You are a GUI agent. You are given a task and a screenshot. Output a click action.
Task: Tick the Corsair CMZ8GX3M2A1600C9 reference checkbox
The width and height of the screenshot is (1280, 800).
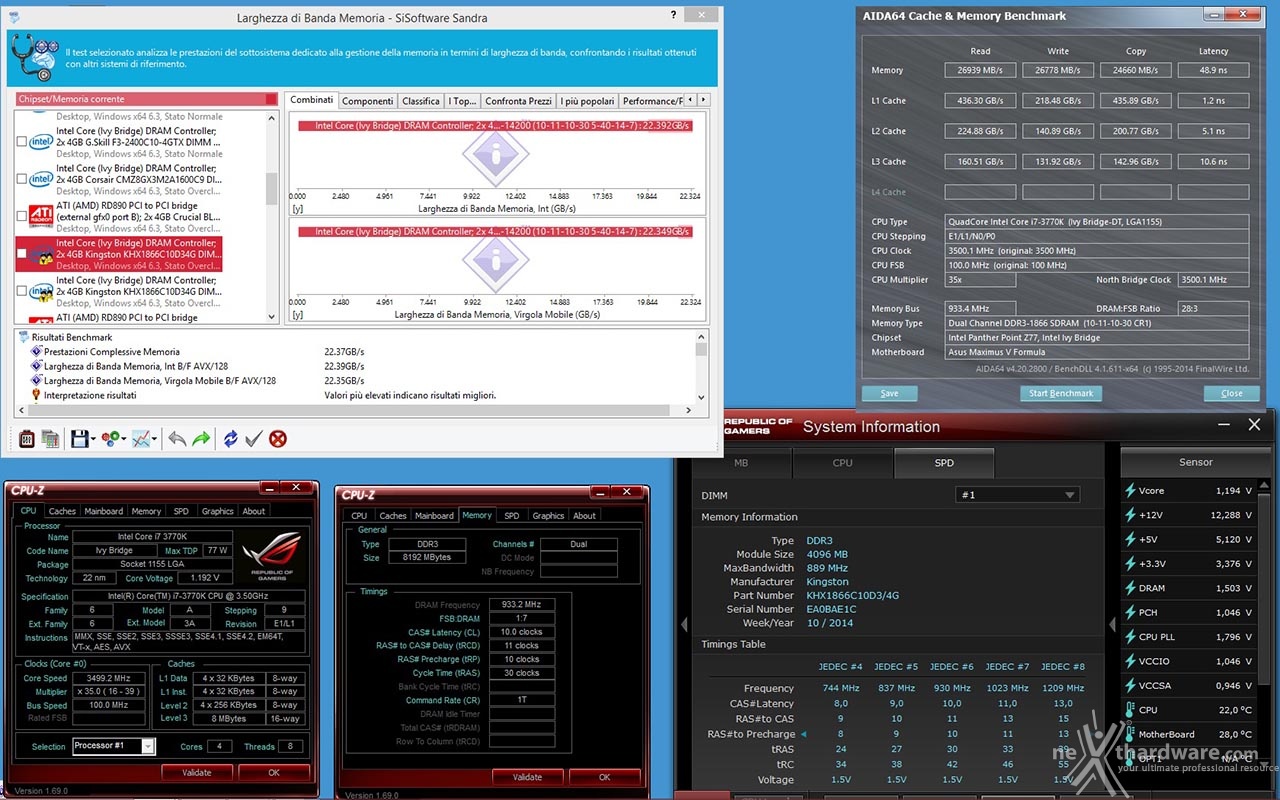coord(22,179)
